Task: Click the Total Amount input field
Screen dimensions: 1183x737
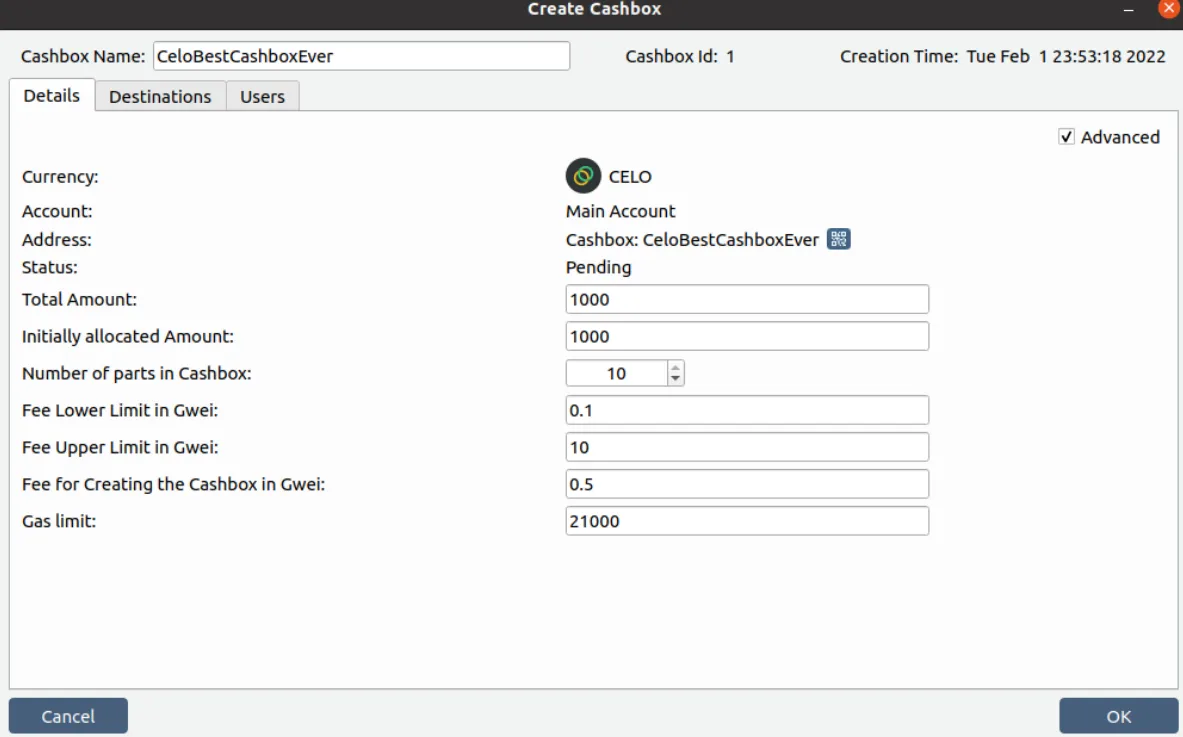Action: 747,299
